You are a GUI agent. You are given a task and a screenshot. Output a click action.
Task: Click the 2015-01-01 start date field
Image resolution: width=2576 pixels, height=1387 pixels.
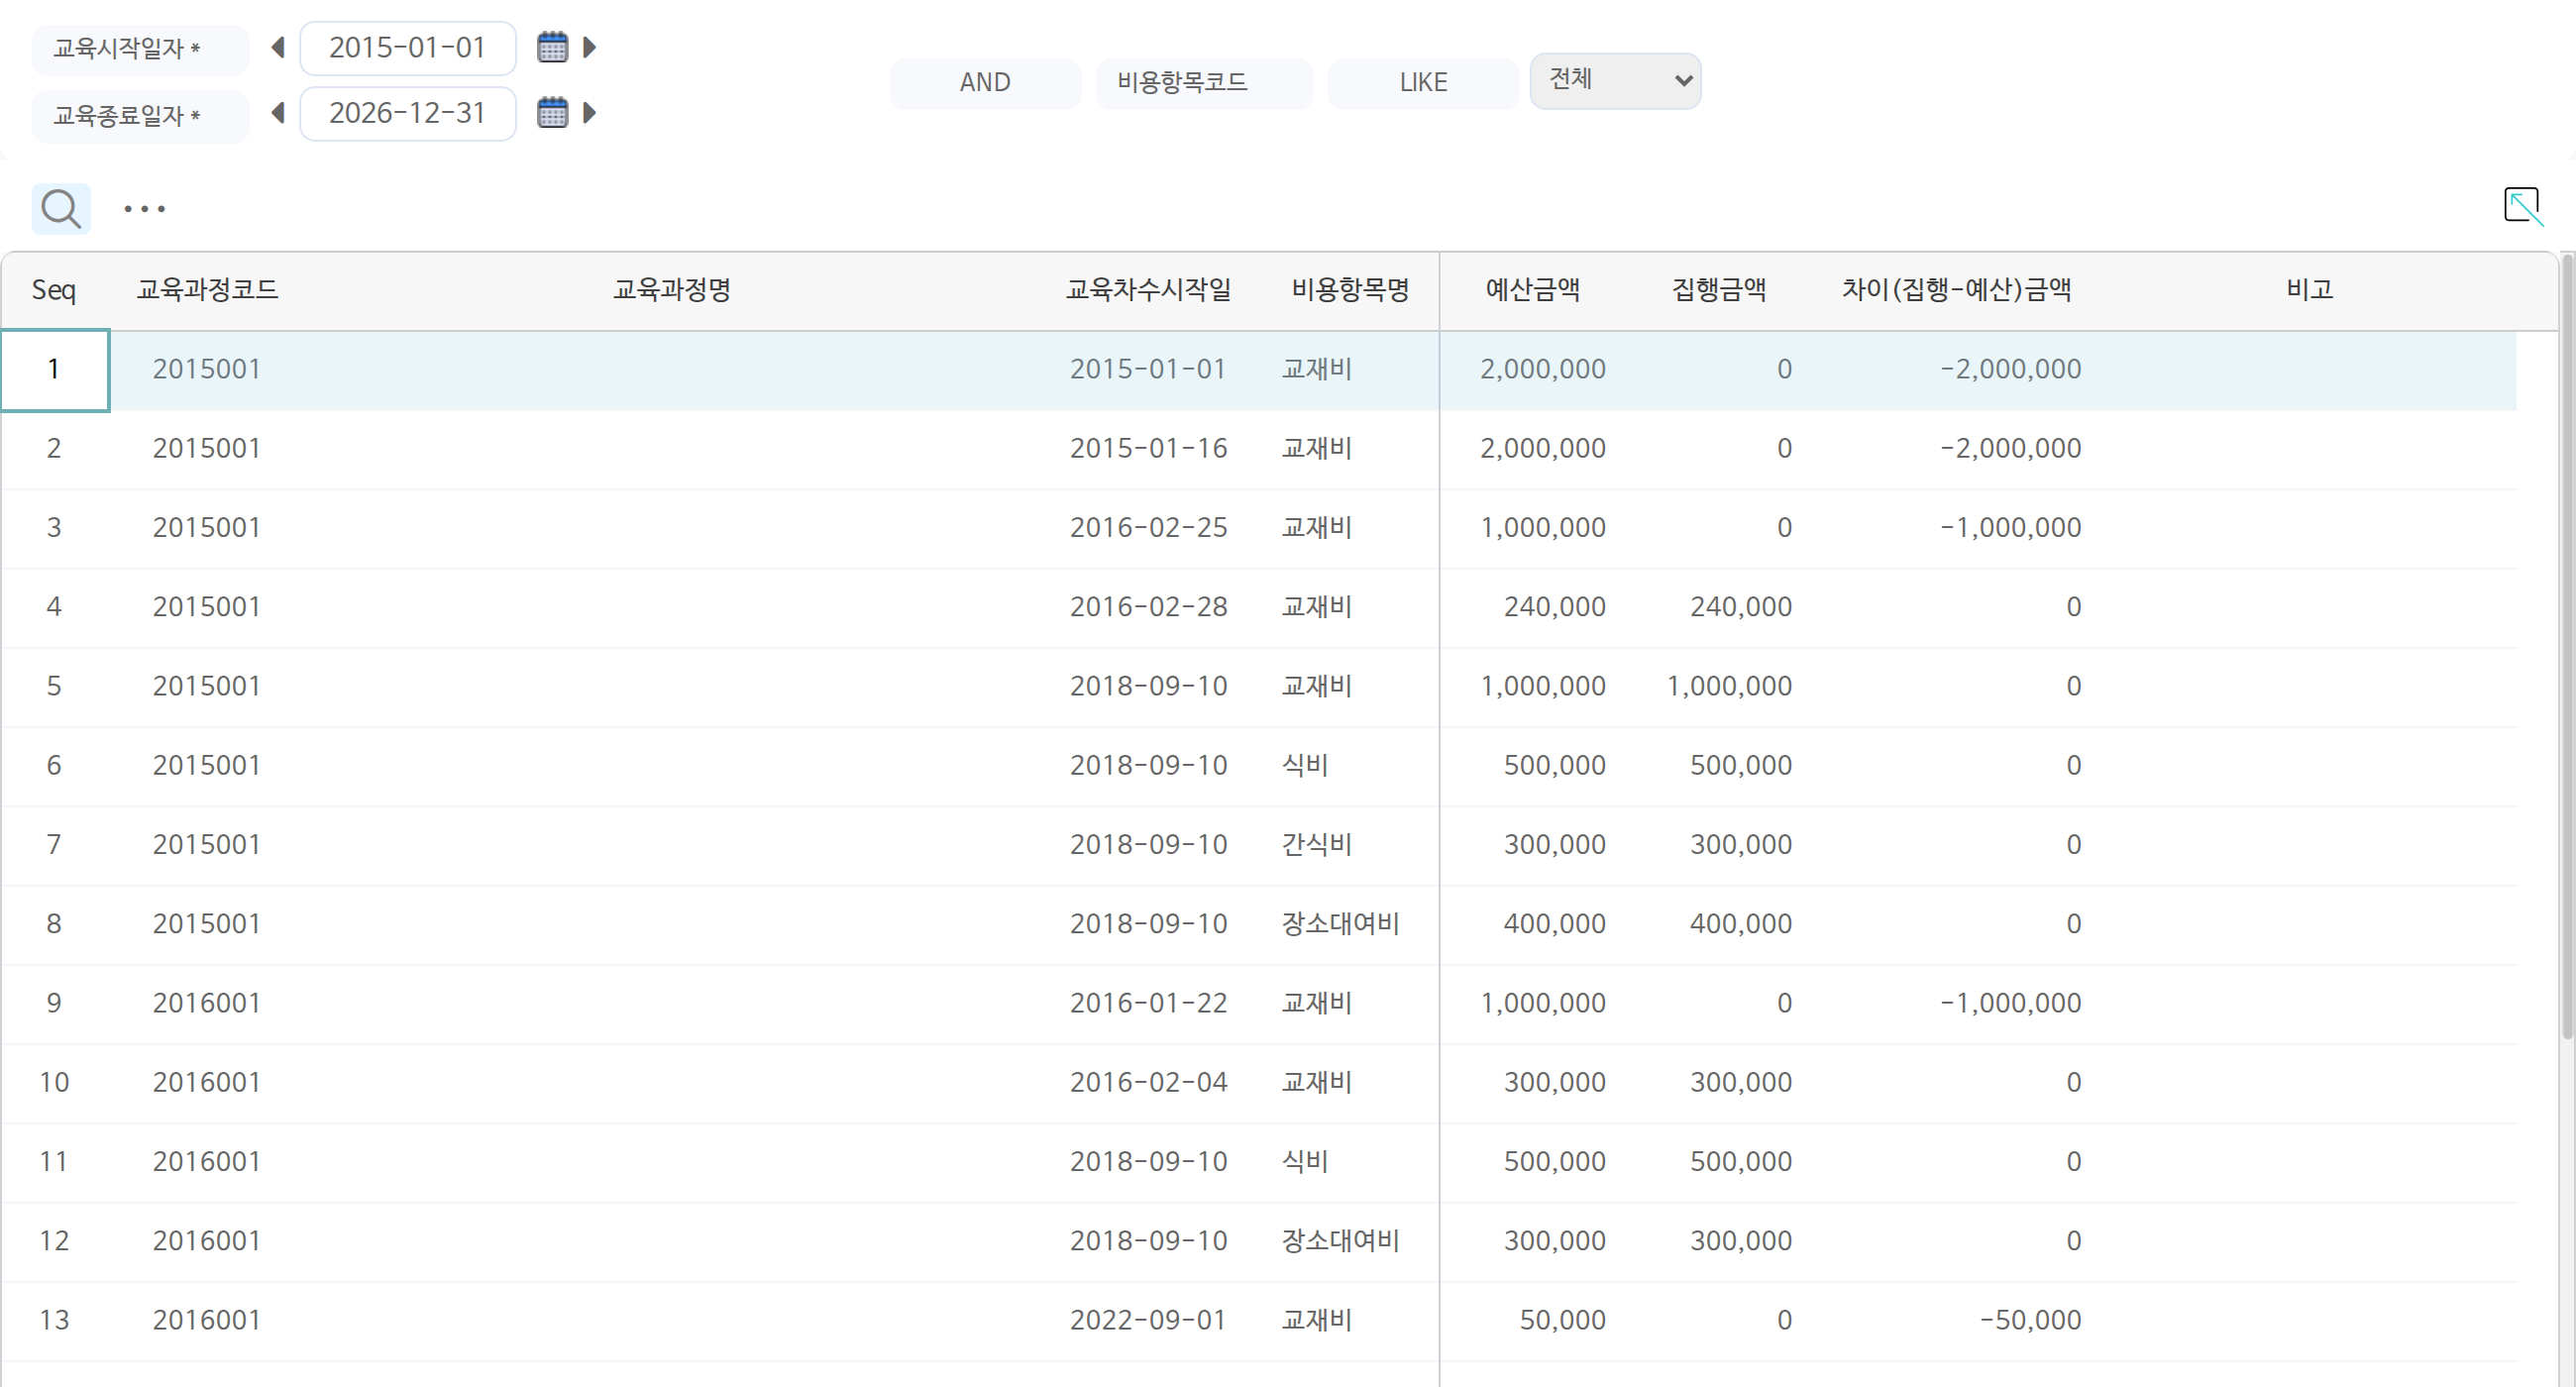[x=407, y=48]
